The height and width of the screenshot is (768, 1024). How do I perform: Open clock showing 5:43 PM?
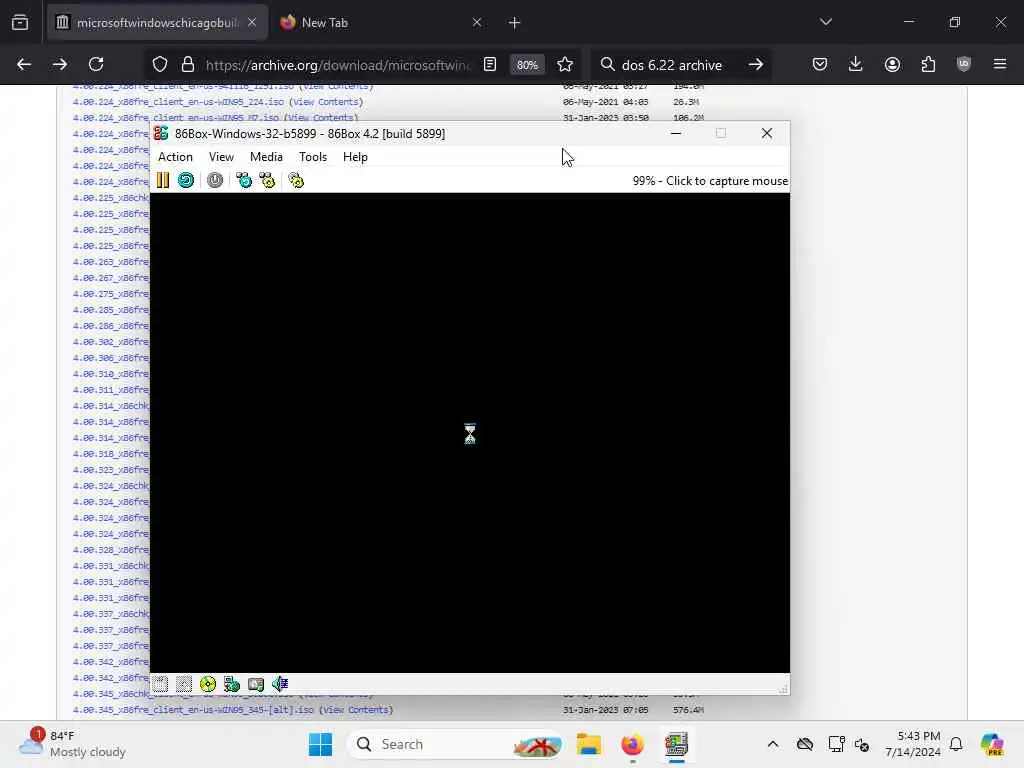point(913,744)
